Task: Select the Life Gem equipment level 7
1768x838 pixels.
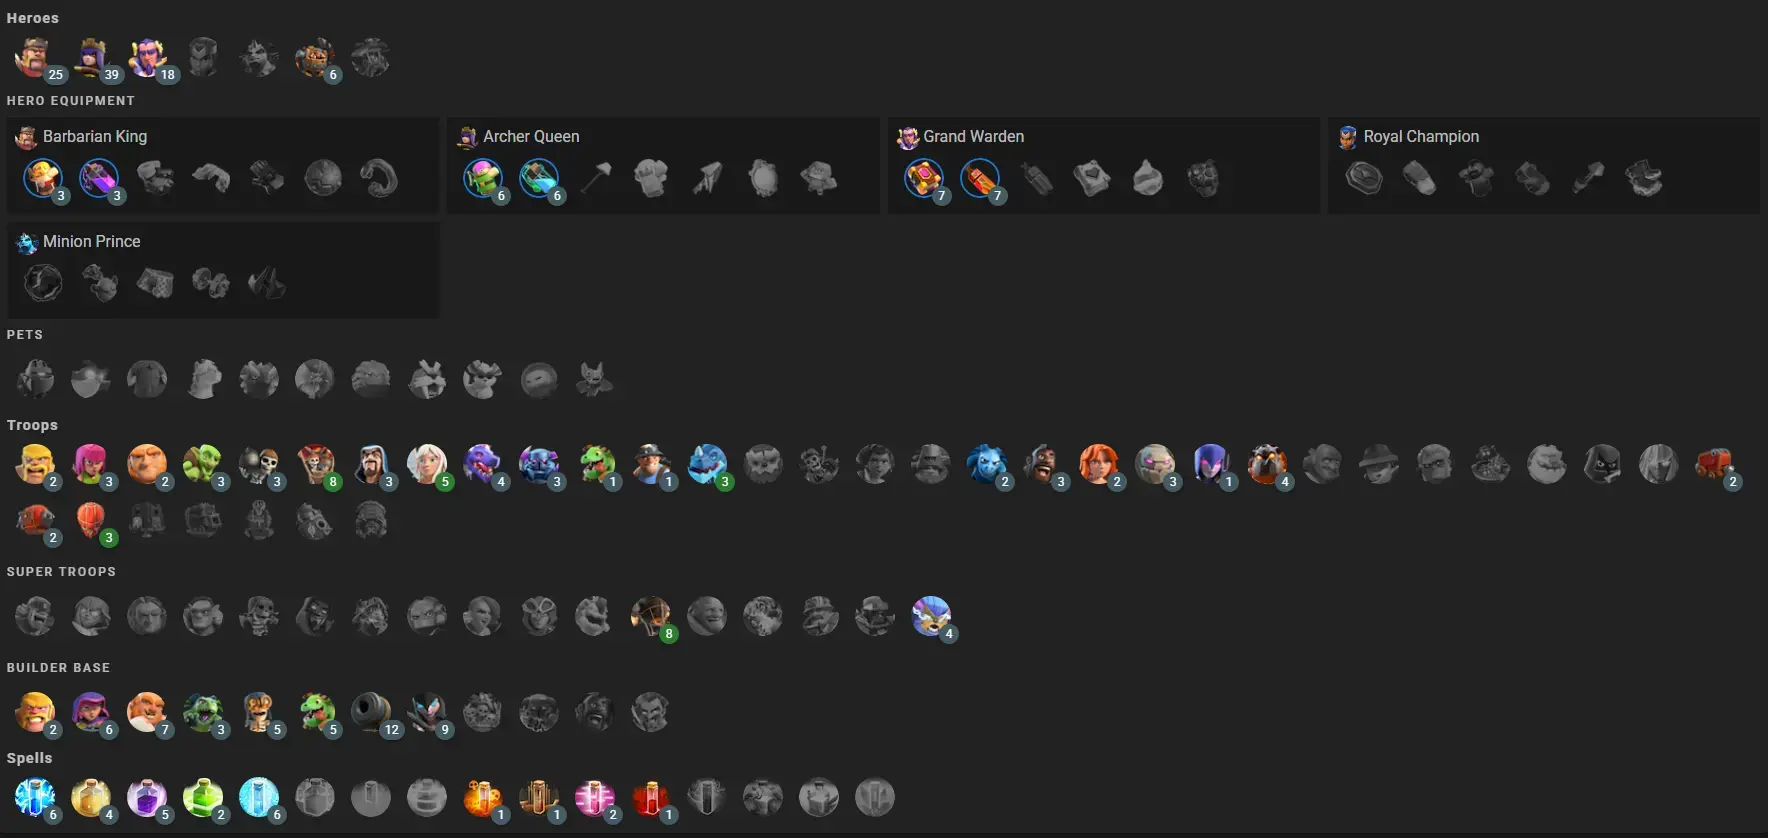Action: (979, 178)
